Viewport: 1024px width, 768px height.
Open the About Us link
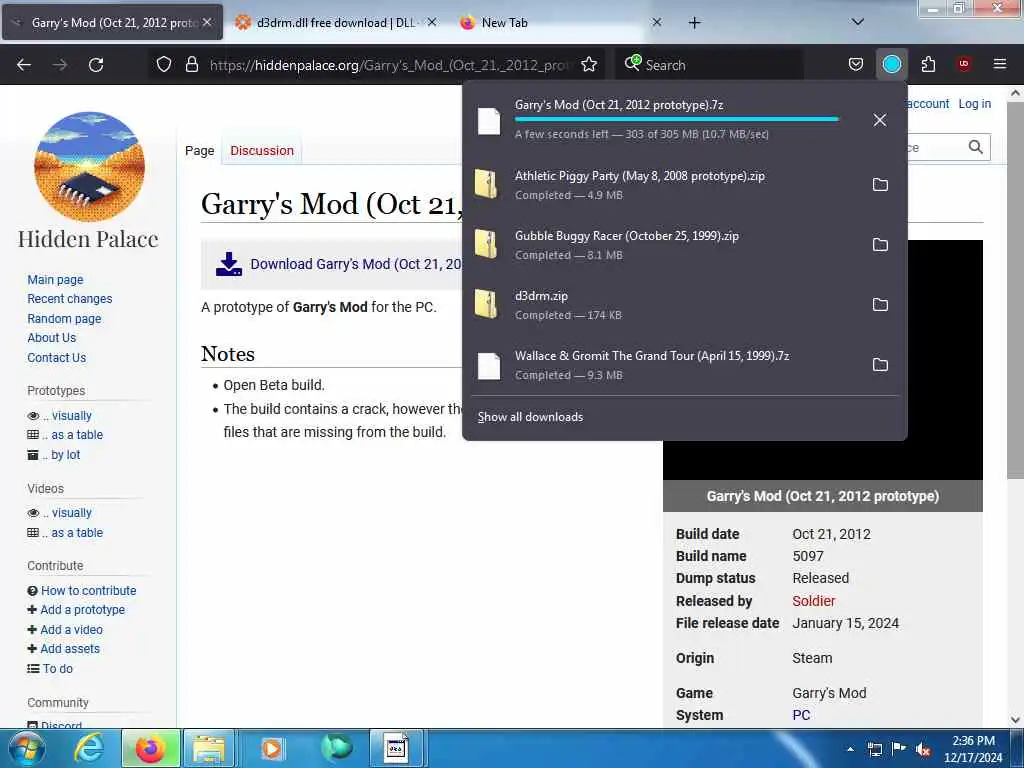pyautogui.click(x=52, y=338)
